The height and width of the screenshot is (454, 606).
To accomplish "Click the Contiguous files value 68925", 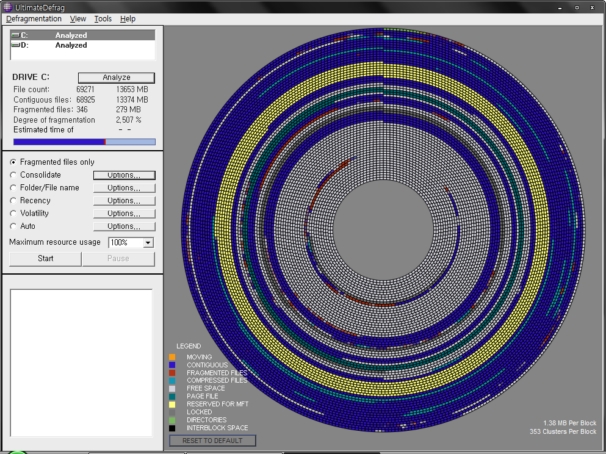I will coord(85,100).
